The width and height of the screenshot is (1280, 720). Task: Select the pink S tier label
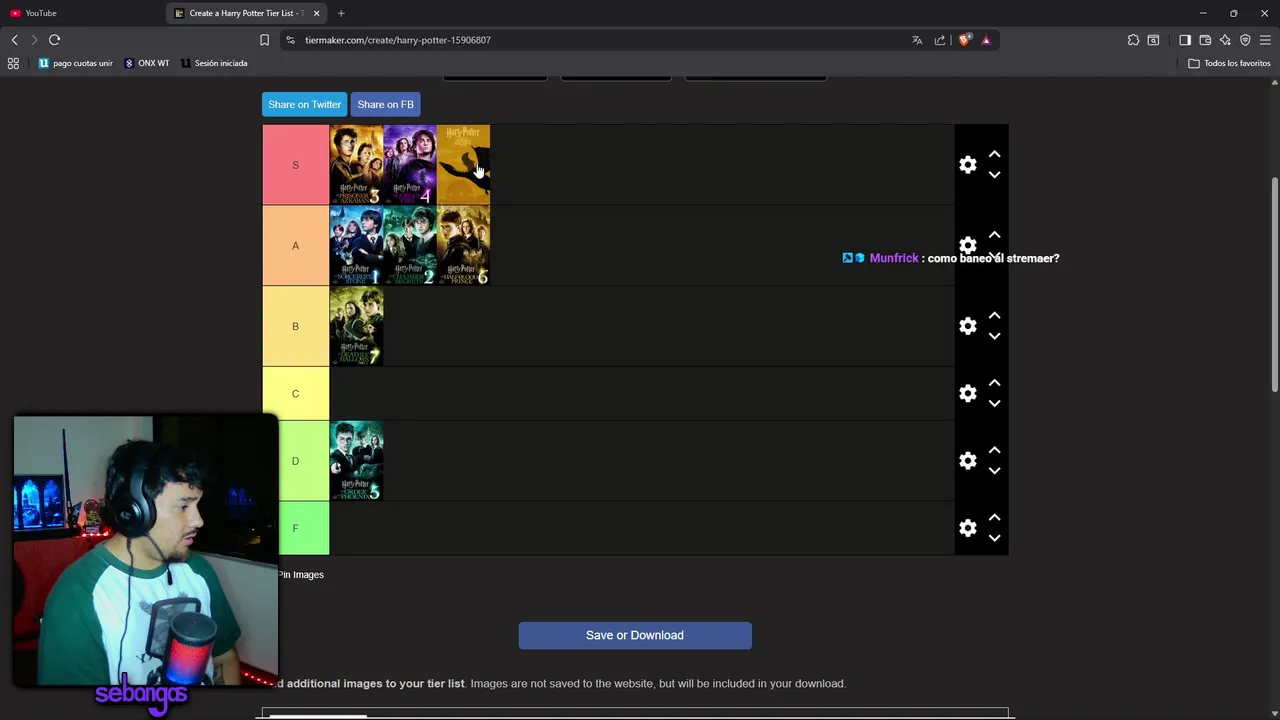pyautogui.click(x=295, y=165)
